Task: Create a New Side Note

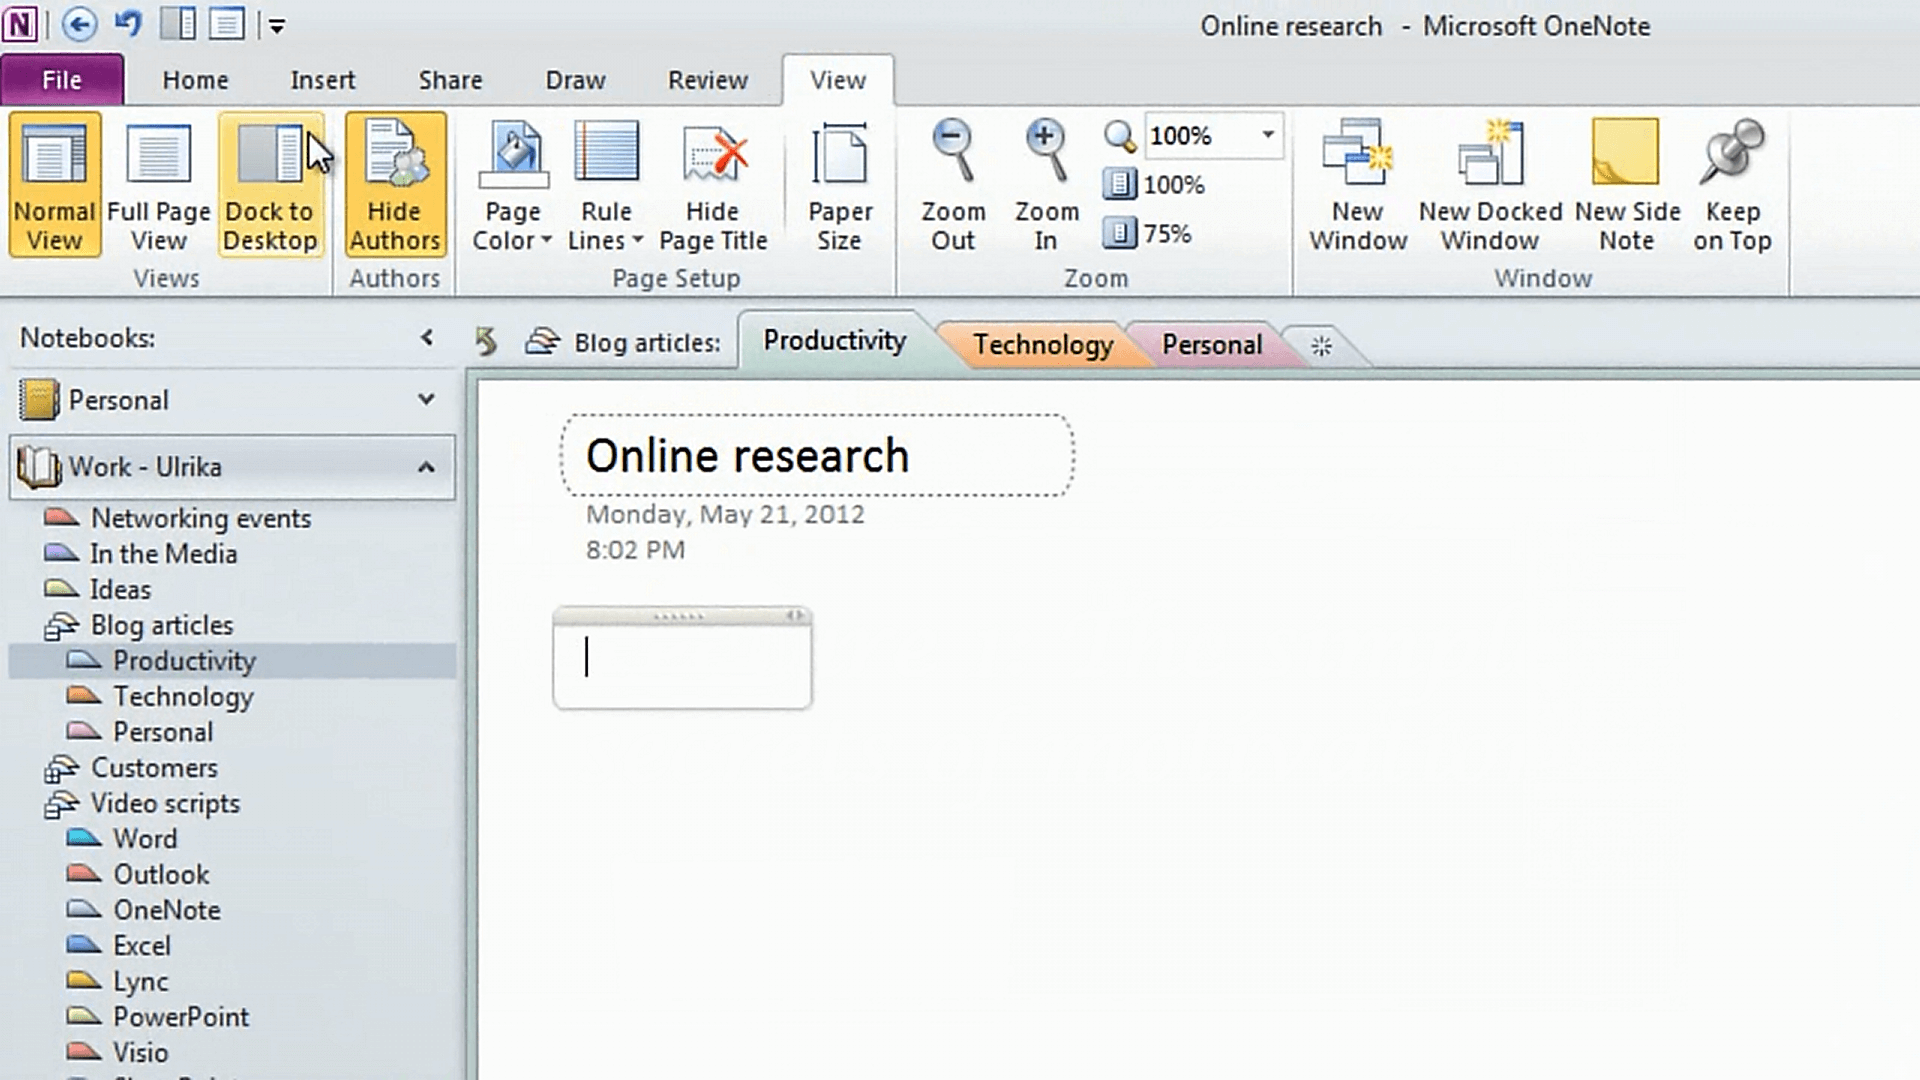Action: coord(1627,185)
